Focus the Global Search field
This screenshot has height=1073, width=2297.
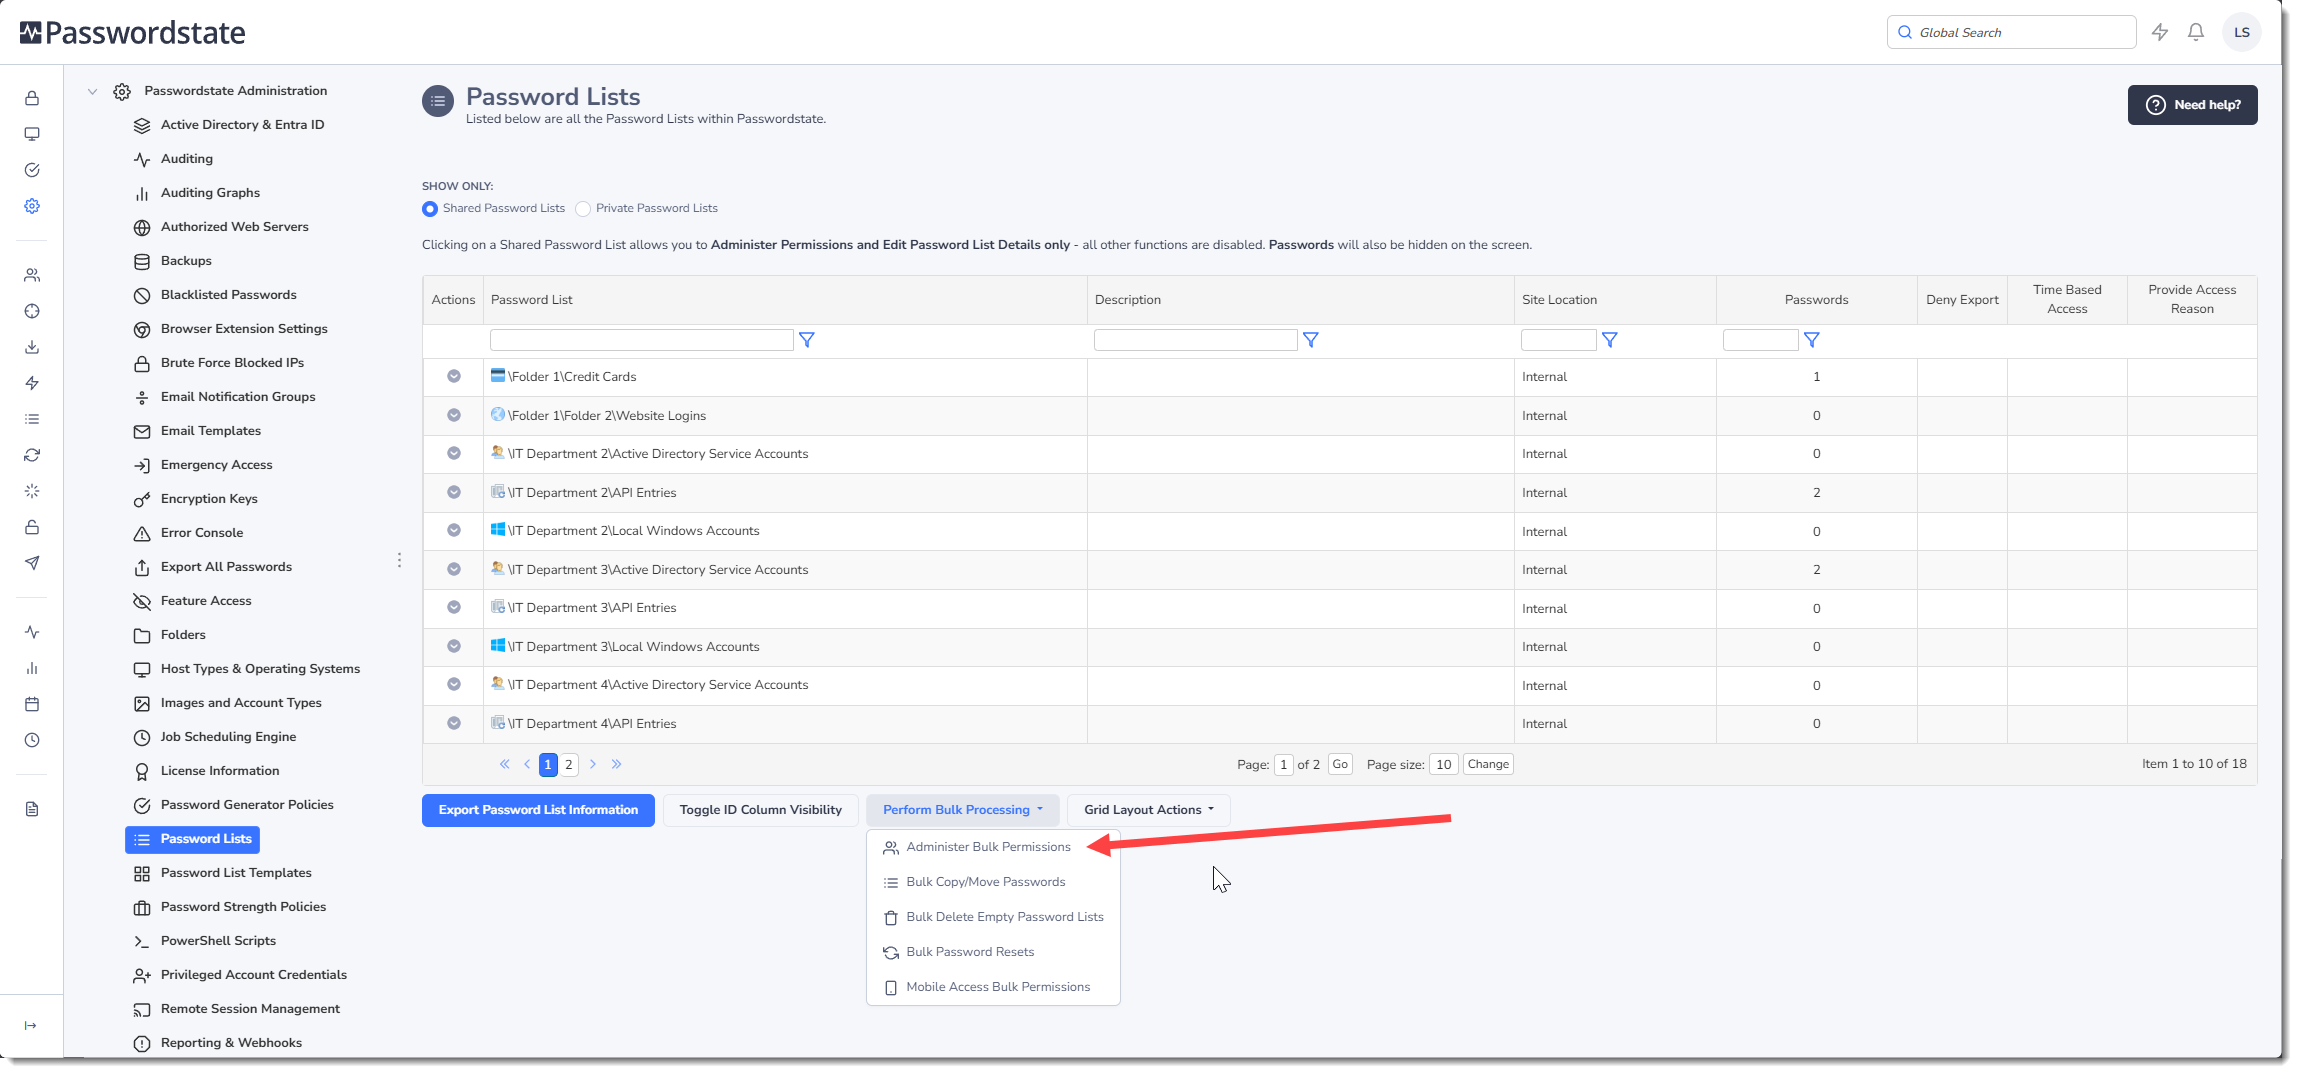coord(2011,32)
